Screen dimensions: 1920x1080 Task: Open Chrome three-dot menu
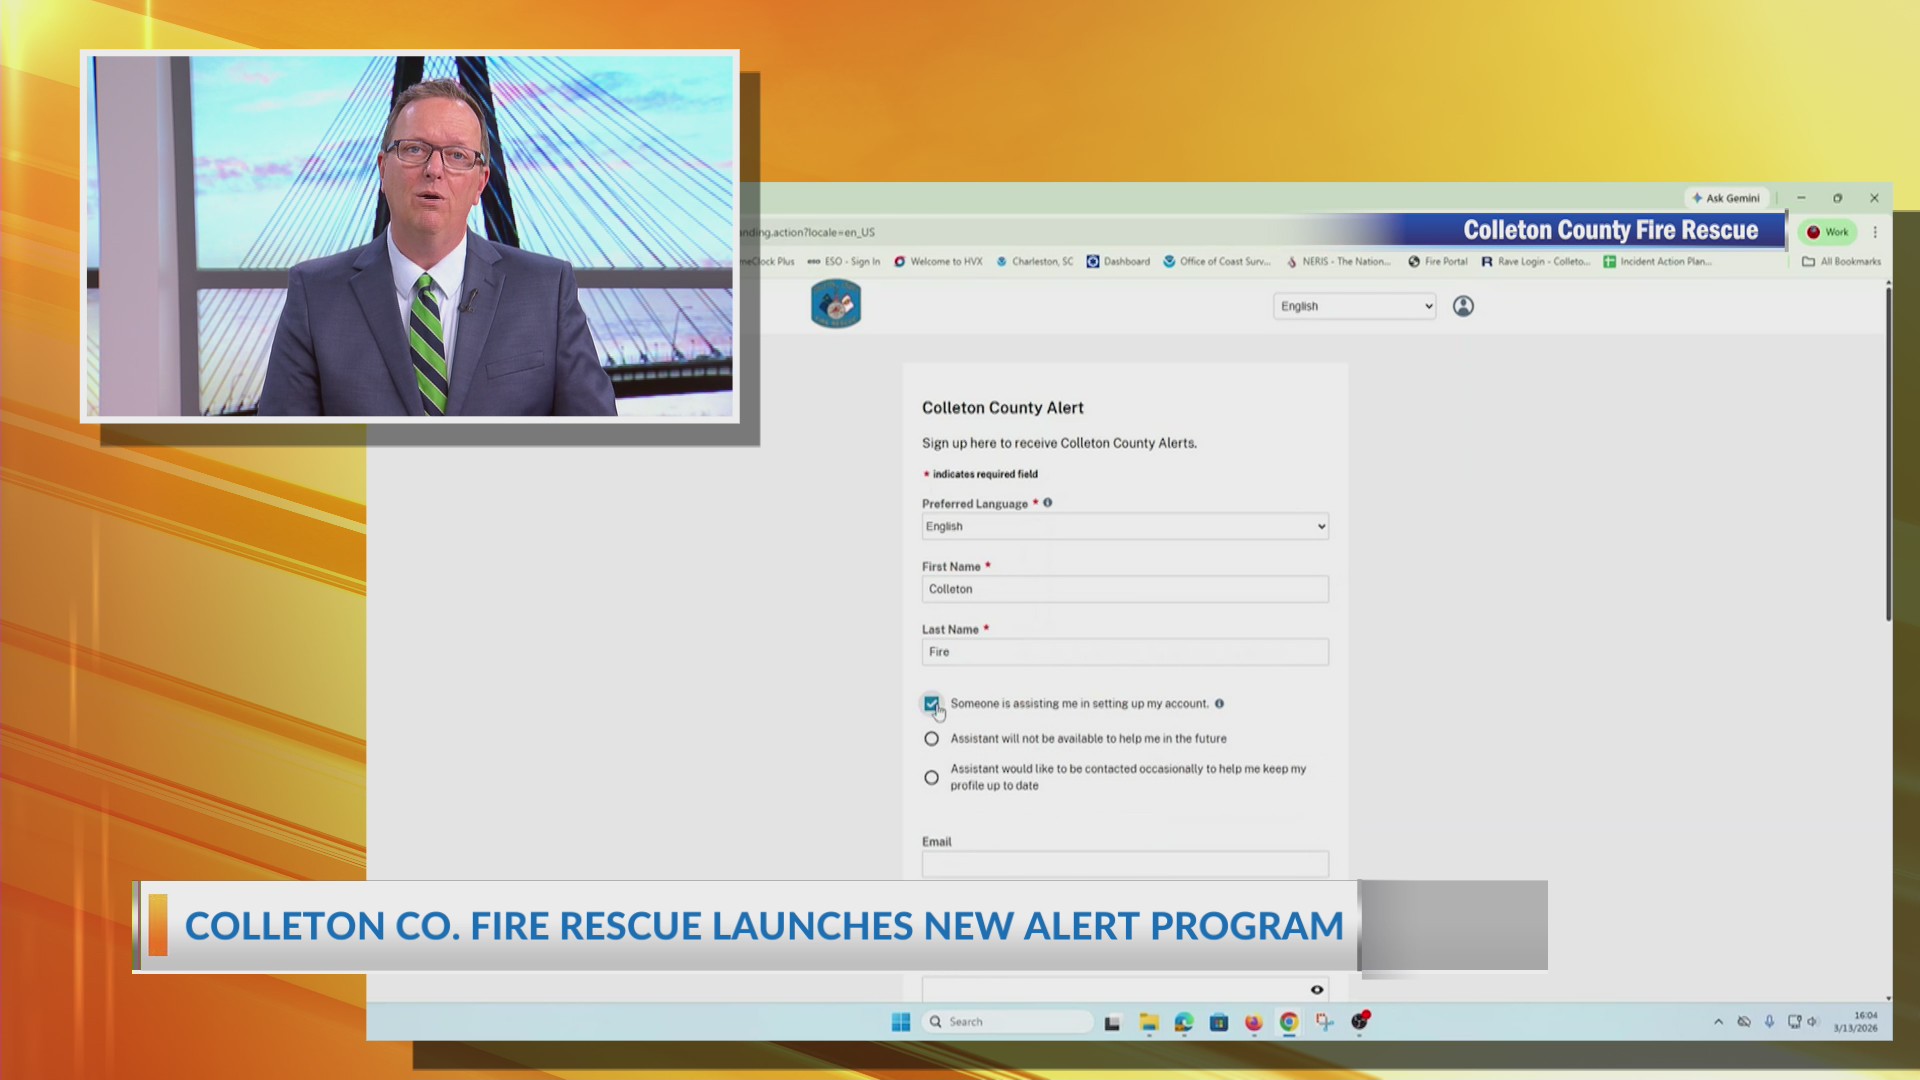click(1875, 232)
